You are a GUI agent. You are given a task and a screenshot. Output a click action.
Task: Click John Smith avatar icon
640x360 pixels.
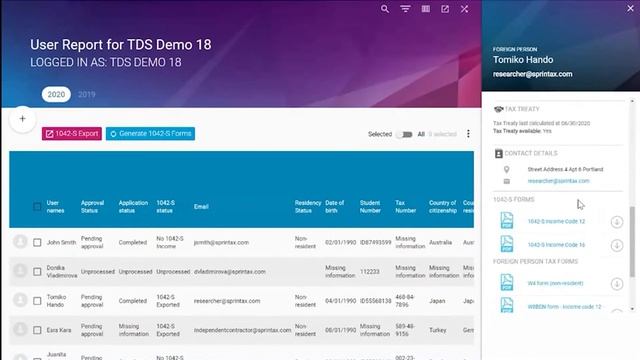click(20, 242)
